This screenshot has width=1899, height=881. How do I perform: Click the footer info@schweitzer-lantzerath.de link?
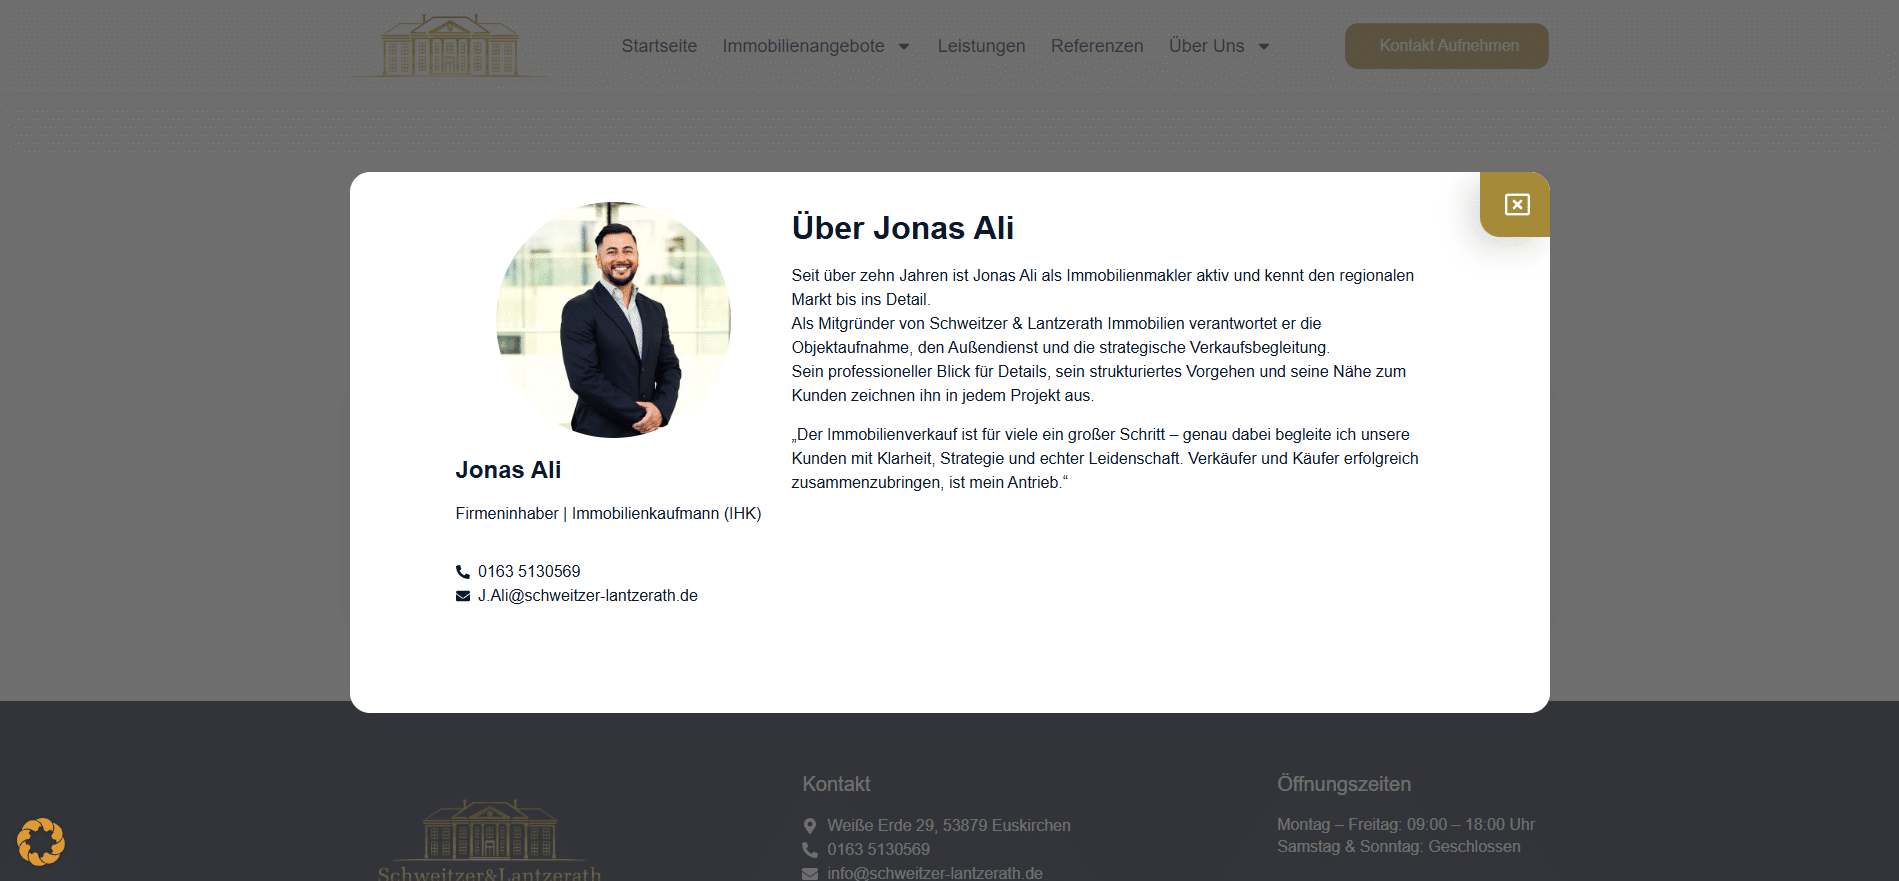coord(934,873)
